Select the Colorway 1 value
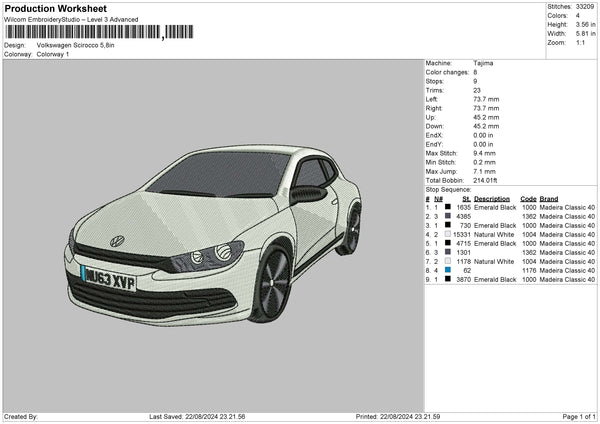This screenshot has height=424, width=600. click(53, 54)
